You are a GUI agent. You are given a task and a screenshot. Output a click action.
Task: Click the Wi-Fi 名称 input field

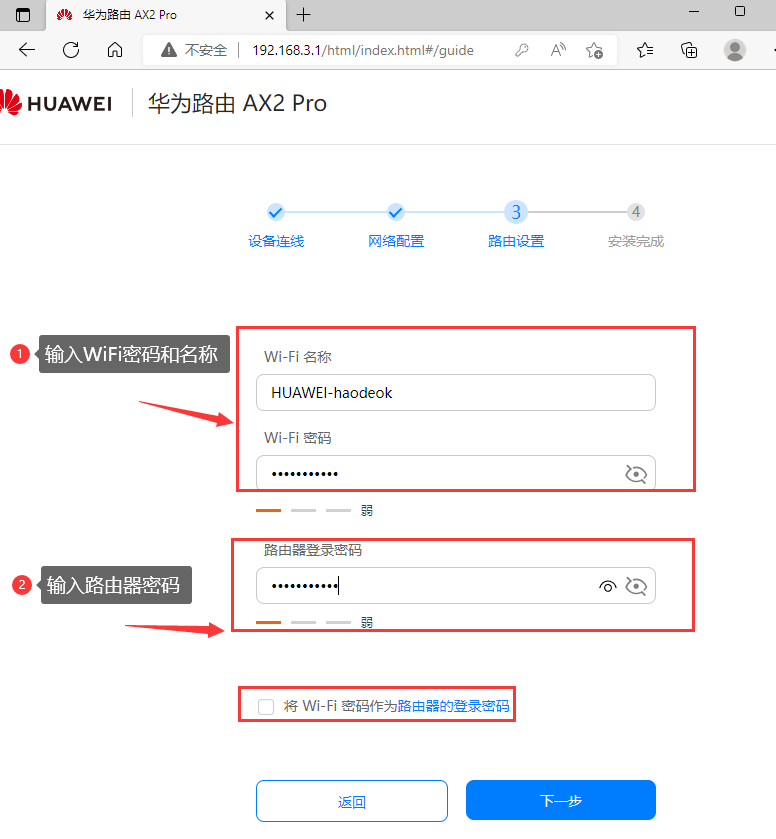pyautogui.click(x=456, y=393)
